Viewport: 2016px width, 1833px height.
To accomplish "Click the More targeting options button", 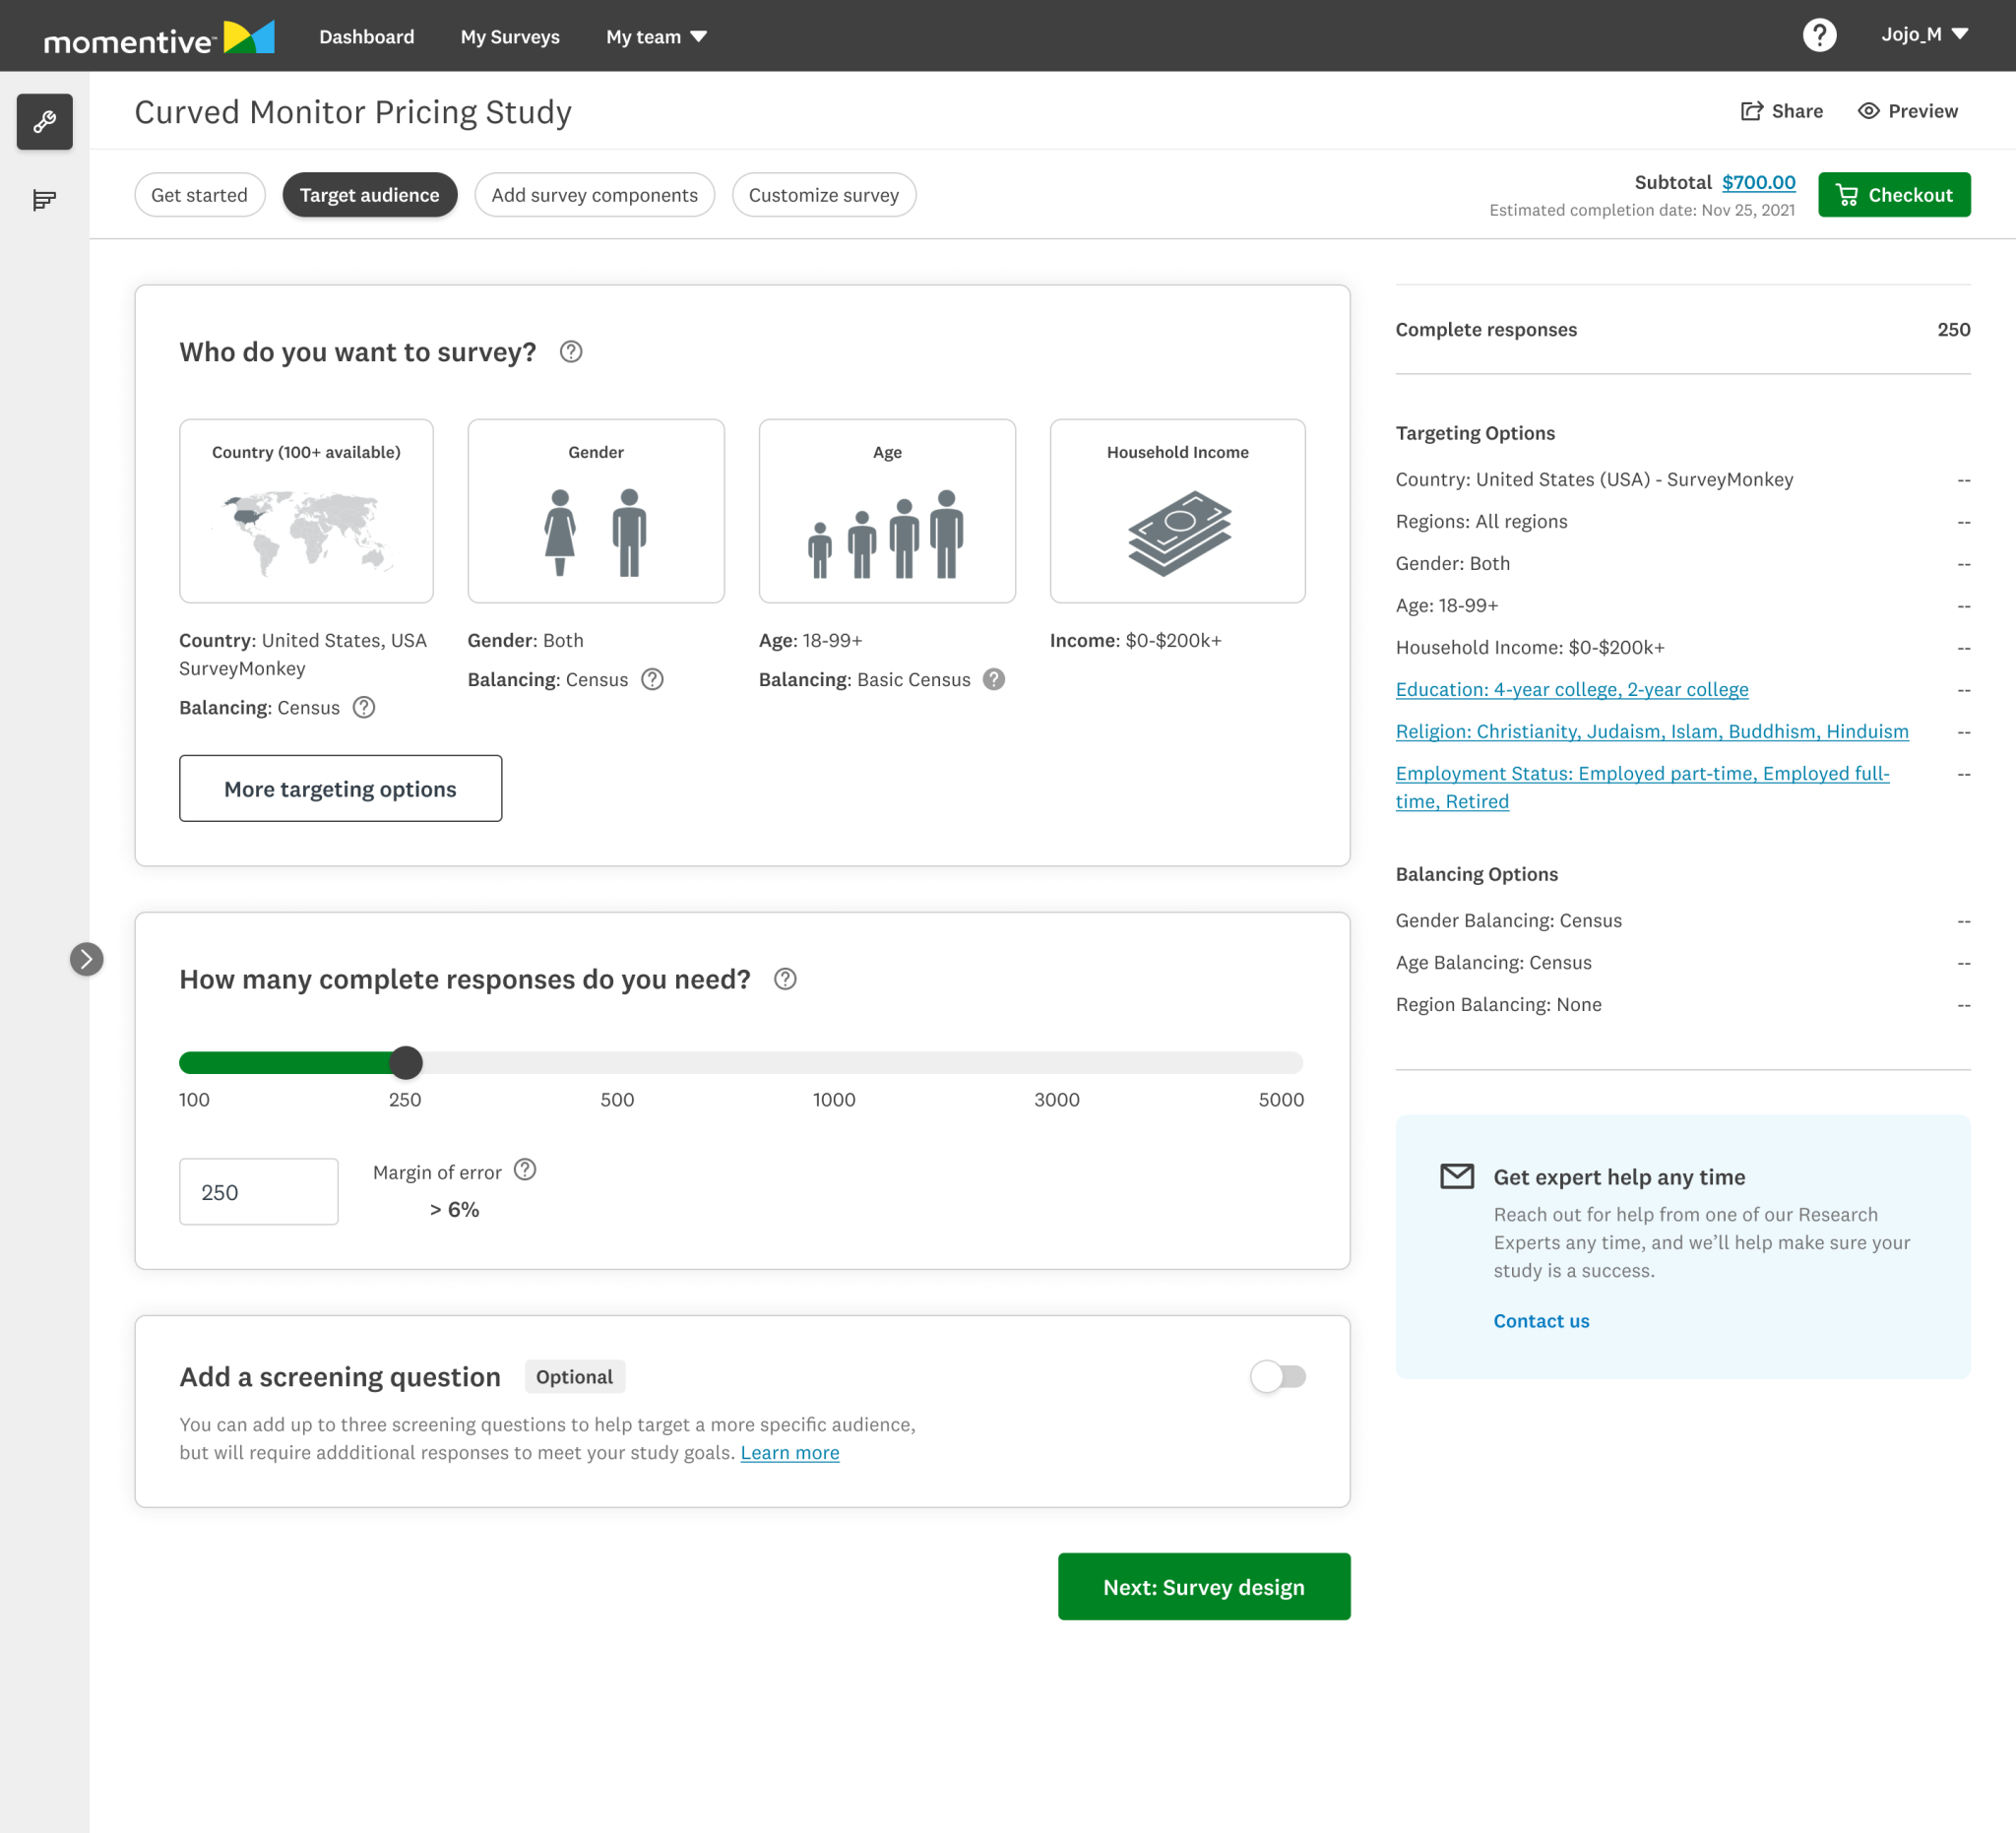I will (340, 789).
